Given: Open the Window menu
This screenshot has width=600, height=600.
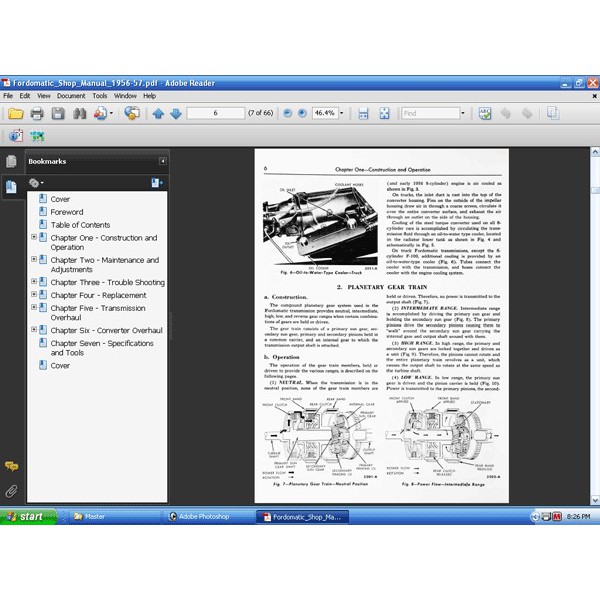Looking at the screenshot, I should tap(125, 96).
